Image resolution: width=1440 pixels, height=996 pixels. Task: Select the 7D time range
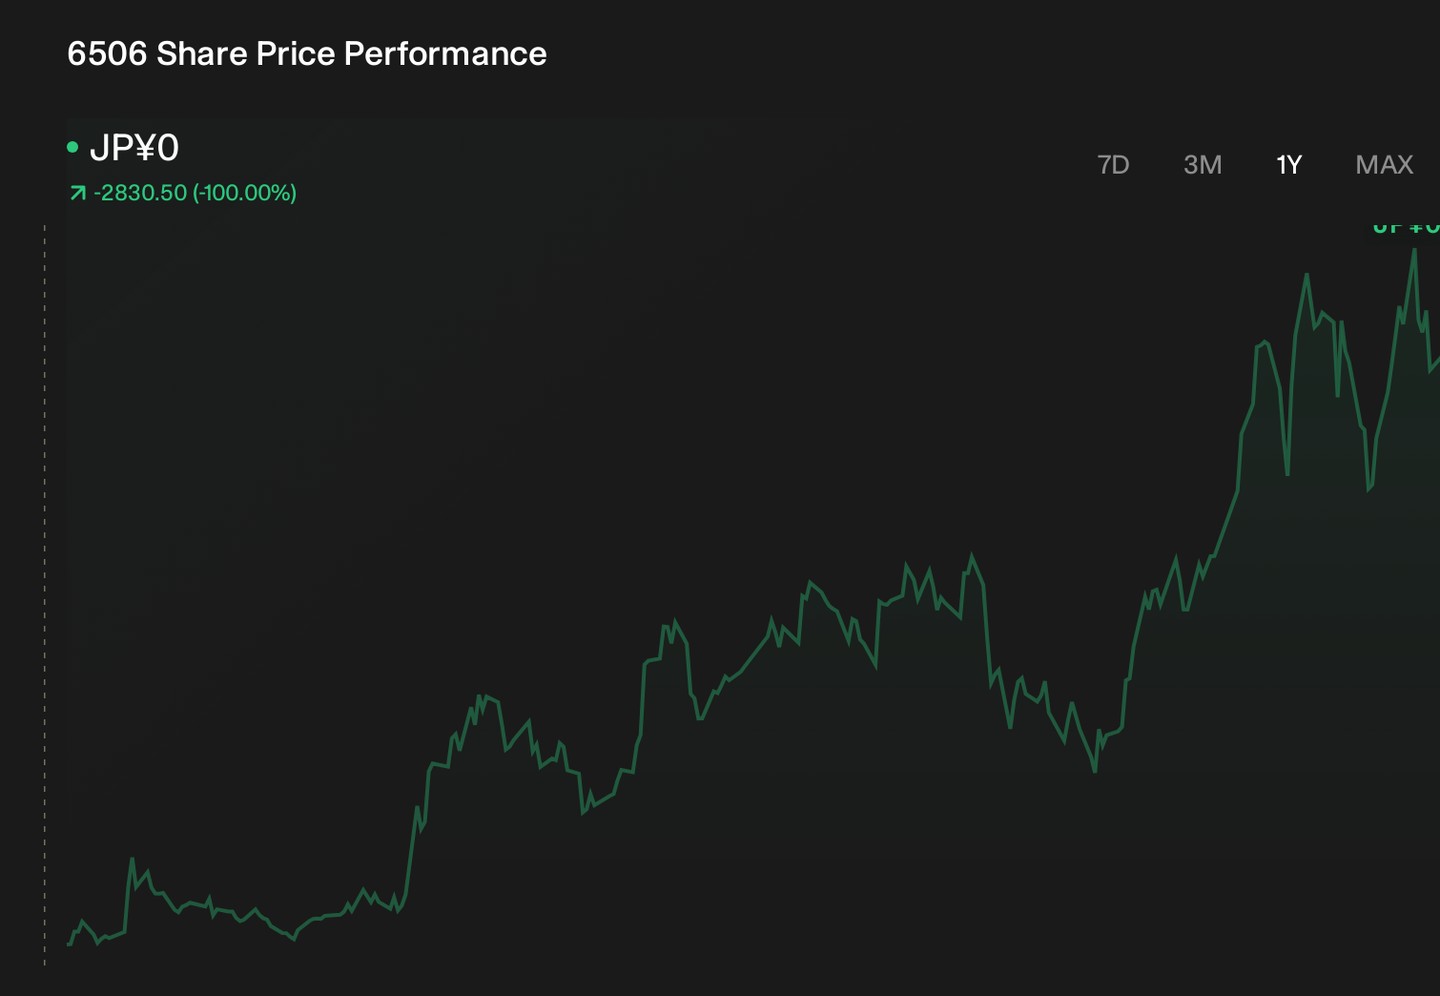coord(1113,165)
